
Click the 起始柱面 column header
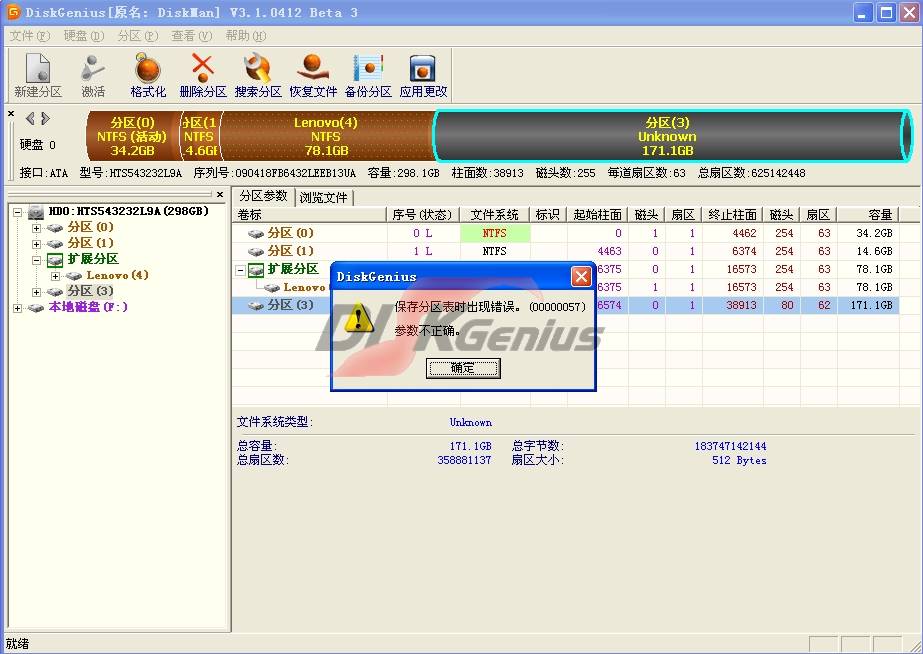[597, 215]
